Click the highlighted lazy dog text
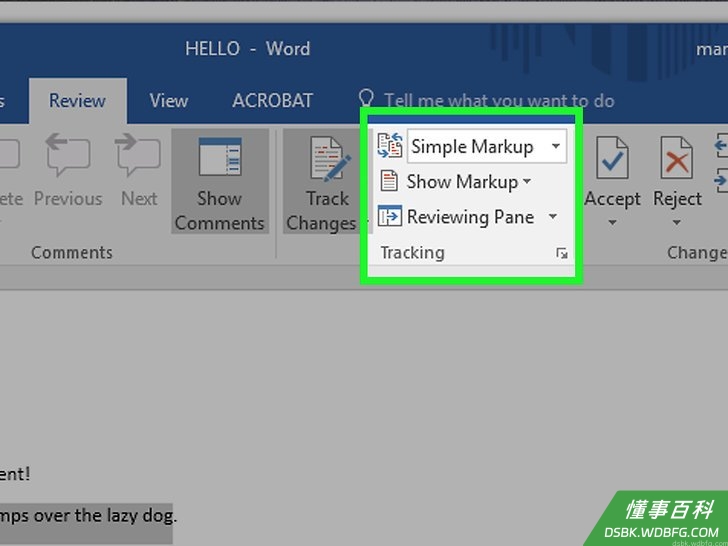This screenshot has height=546, width=728. click(86, 516)
